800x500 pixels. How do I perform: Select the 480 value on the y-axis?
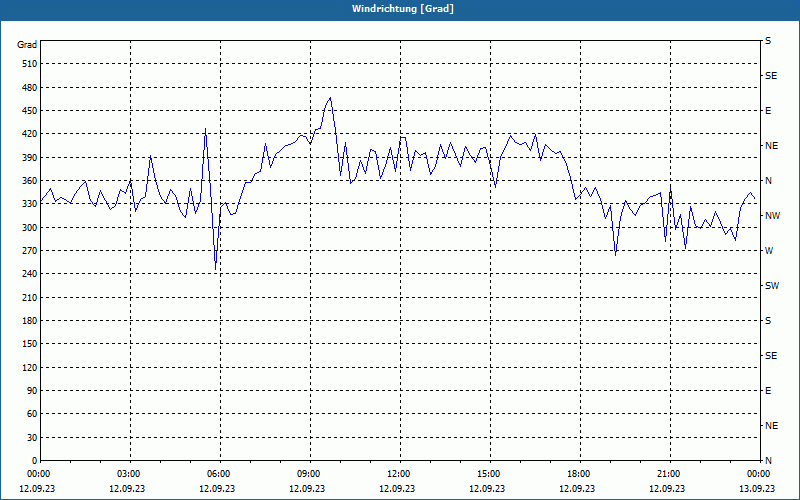[x=30, y=87]
